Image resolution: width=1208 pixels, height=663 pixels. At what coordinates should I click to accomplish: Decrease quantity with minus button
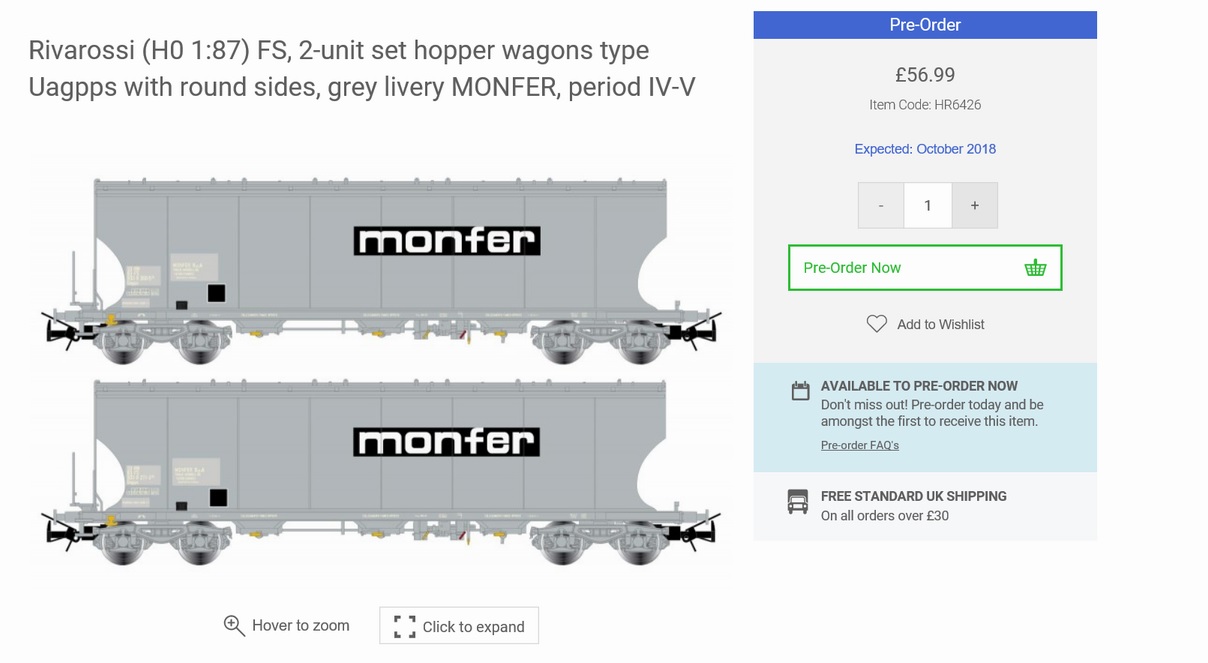pyautogui.click(x=880, y=206)
